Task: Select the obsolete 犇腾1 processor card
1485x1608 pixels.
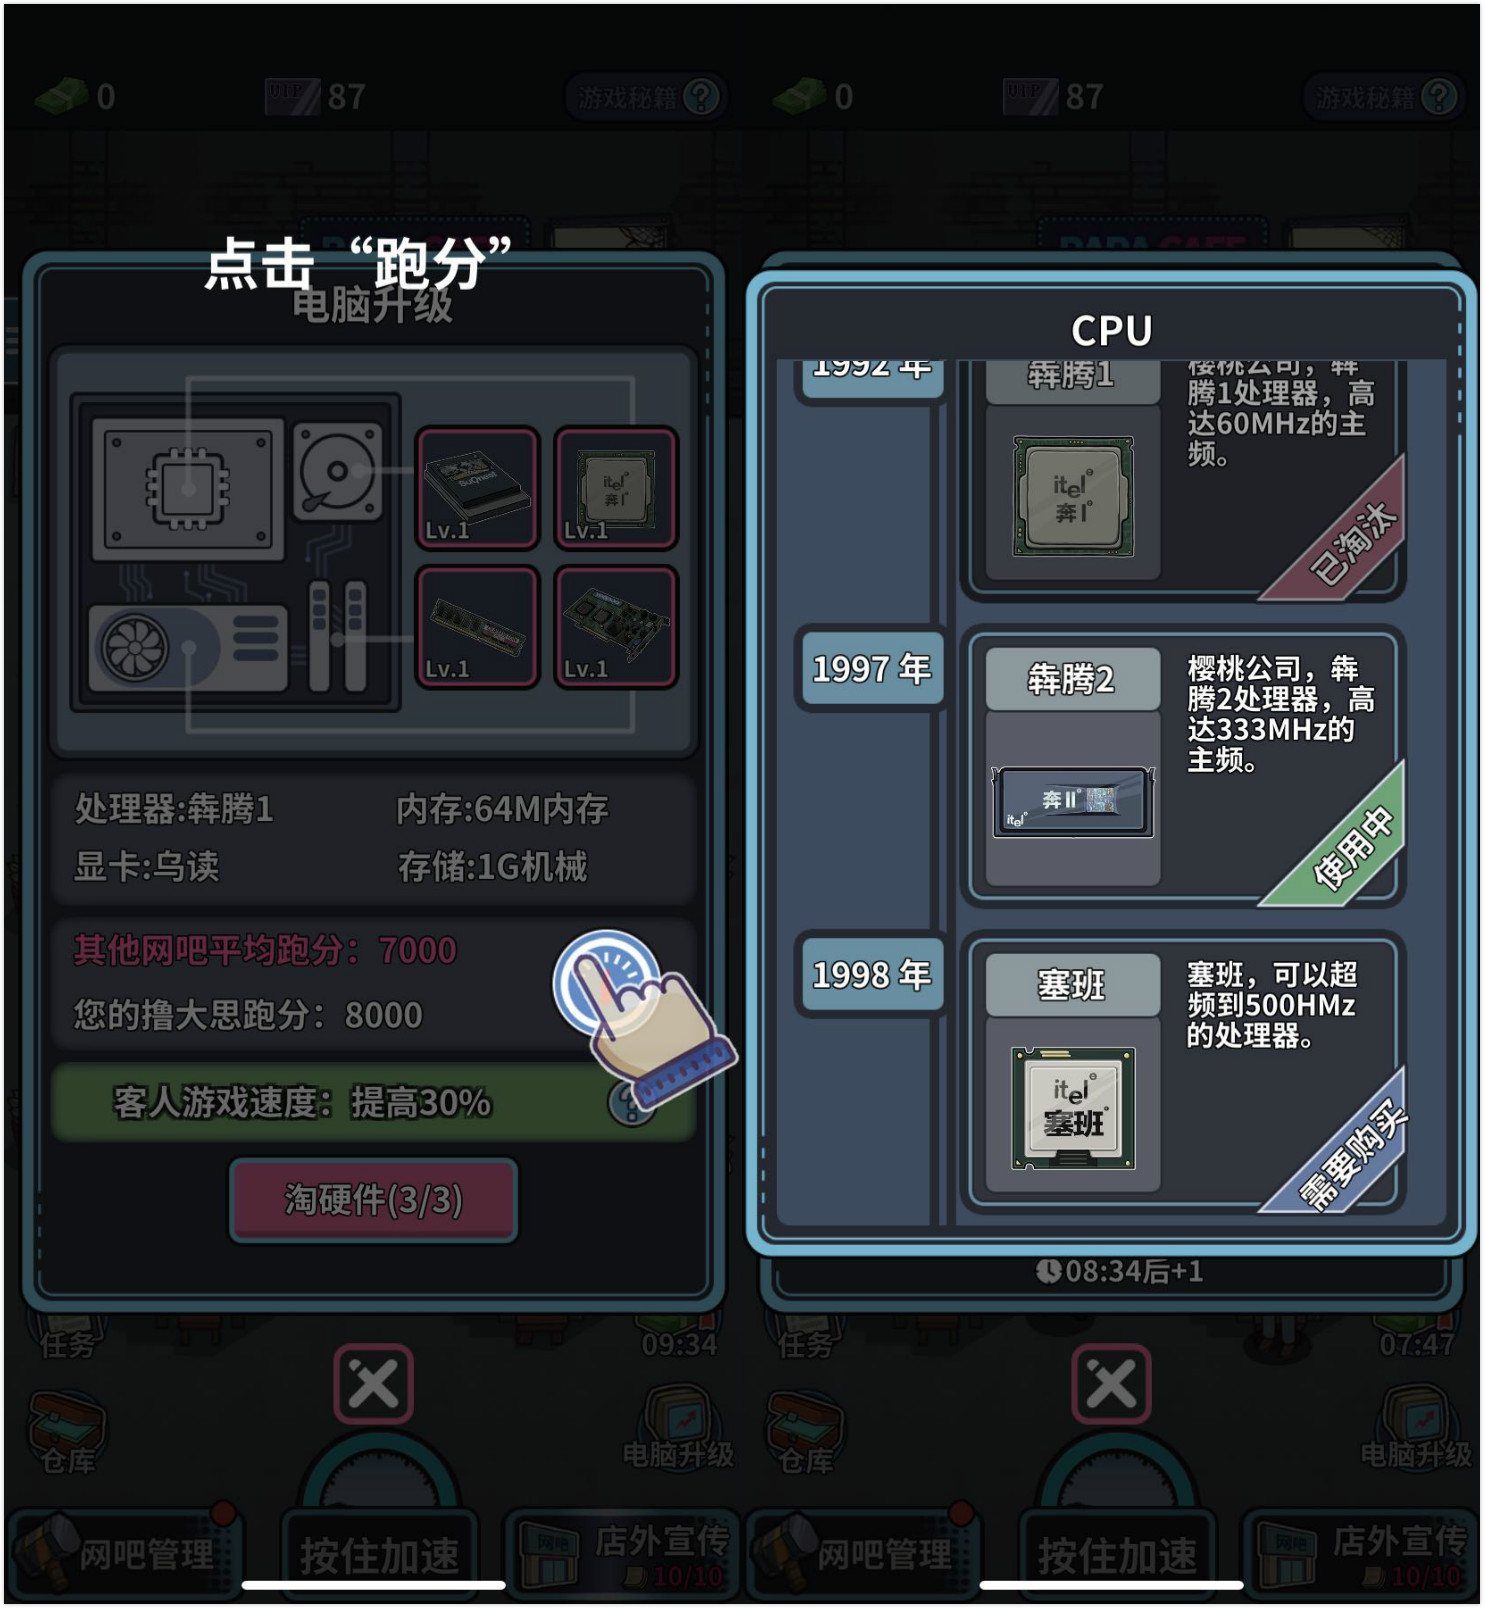Action: 1183,480
